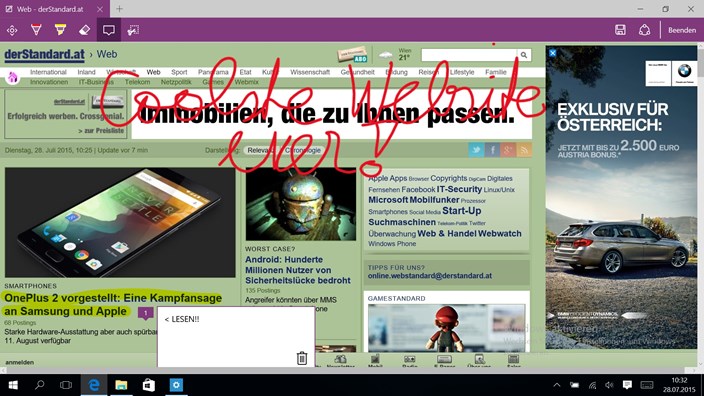Screen dimensions: 704x396
Task: Open the Sport menu section
Action: pos(179,72)
